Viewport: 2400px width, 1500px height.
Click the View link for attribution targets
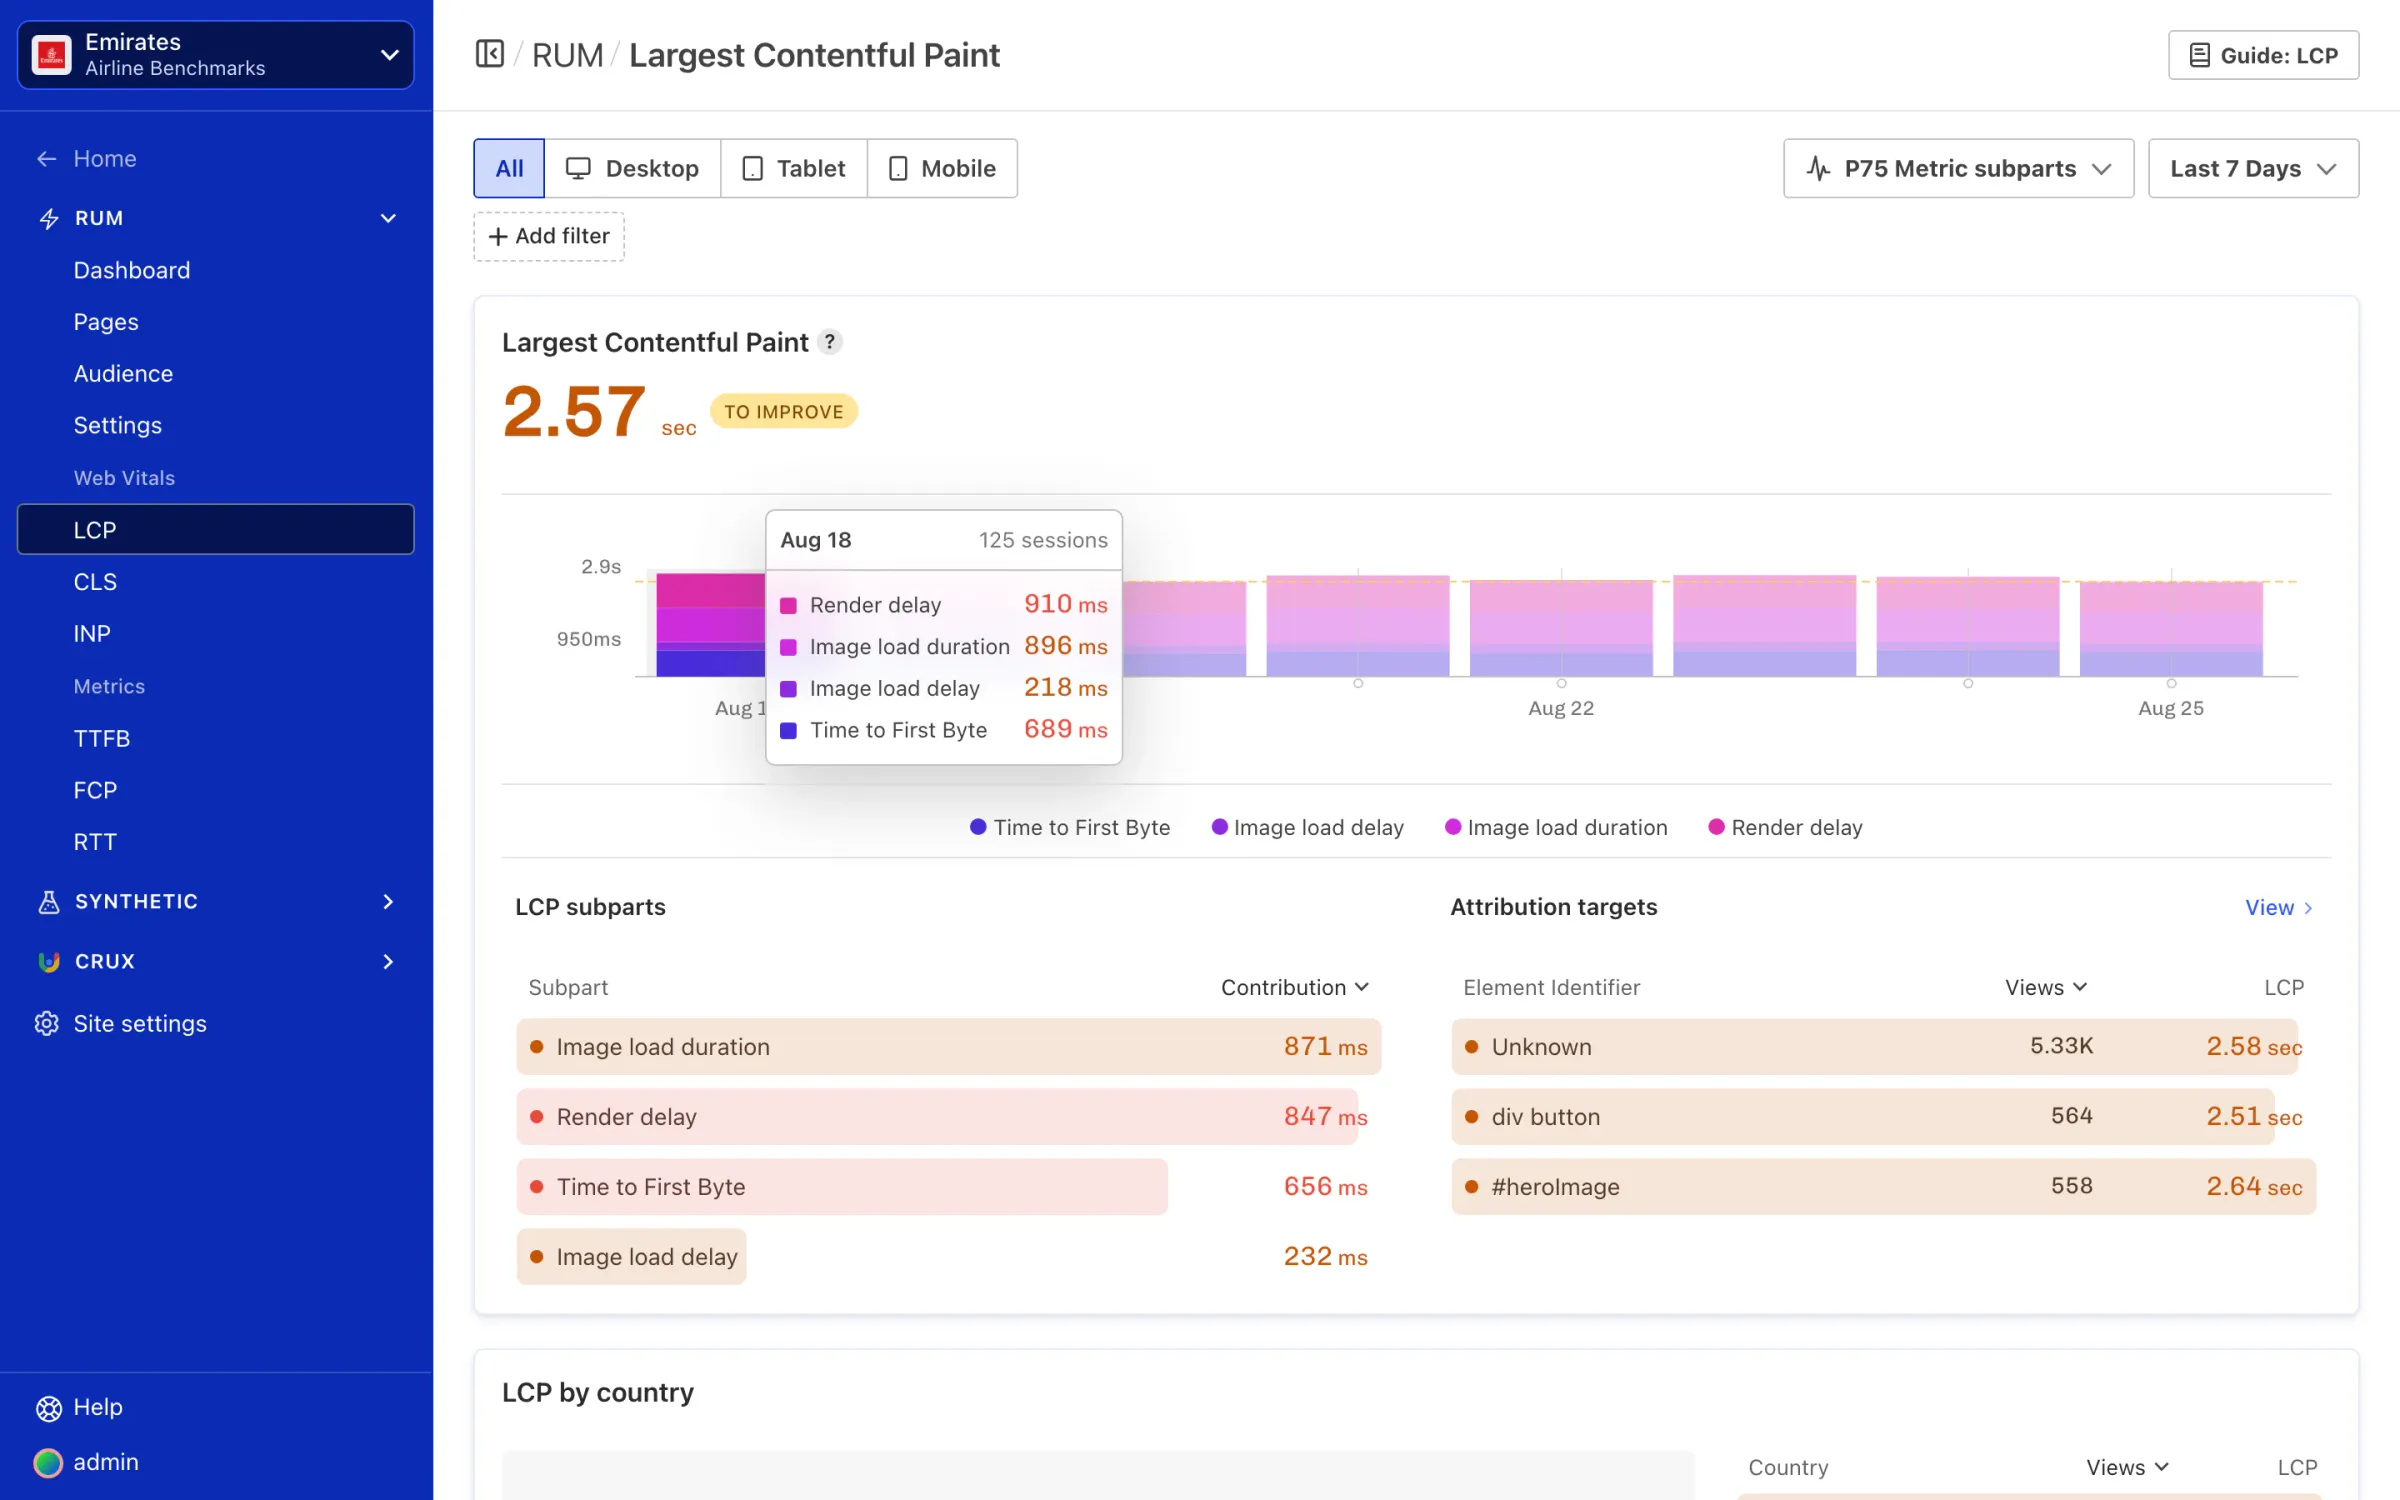(2279, 907)
